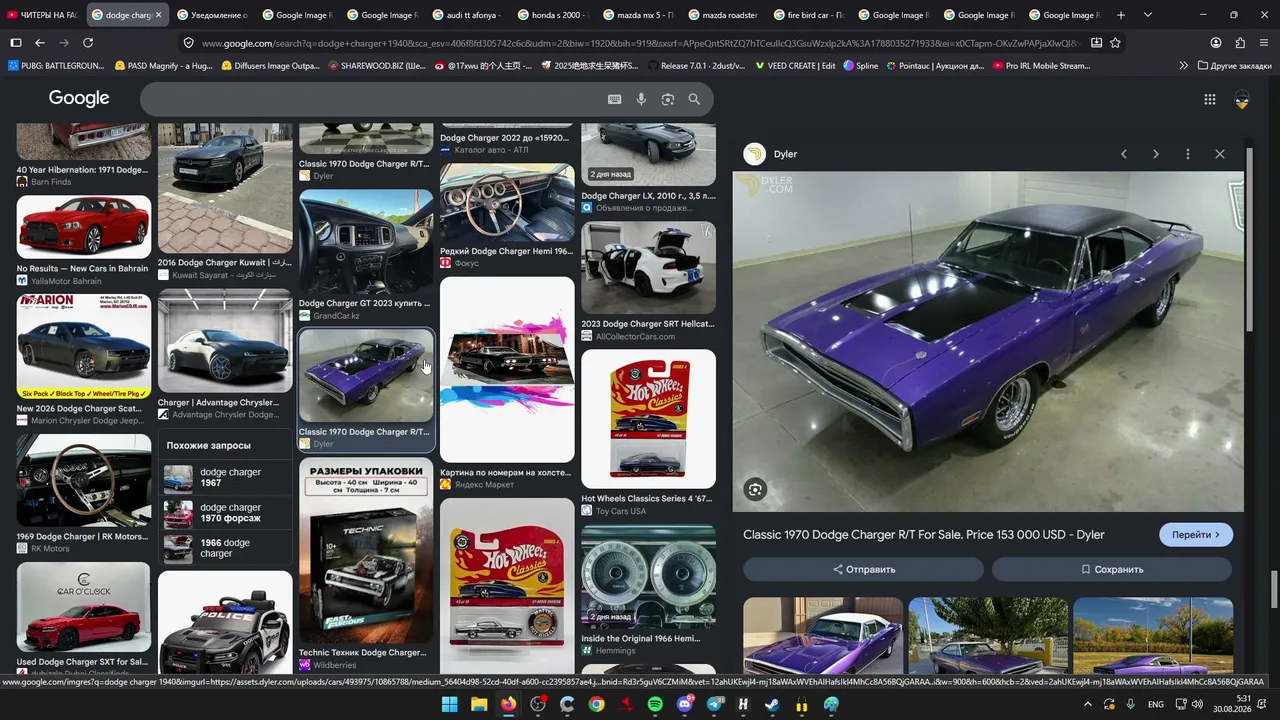Switch the ENG input language indicator
The width and height of the screenshot is (1280, 720).
coord(1156,704)
